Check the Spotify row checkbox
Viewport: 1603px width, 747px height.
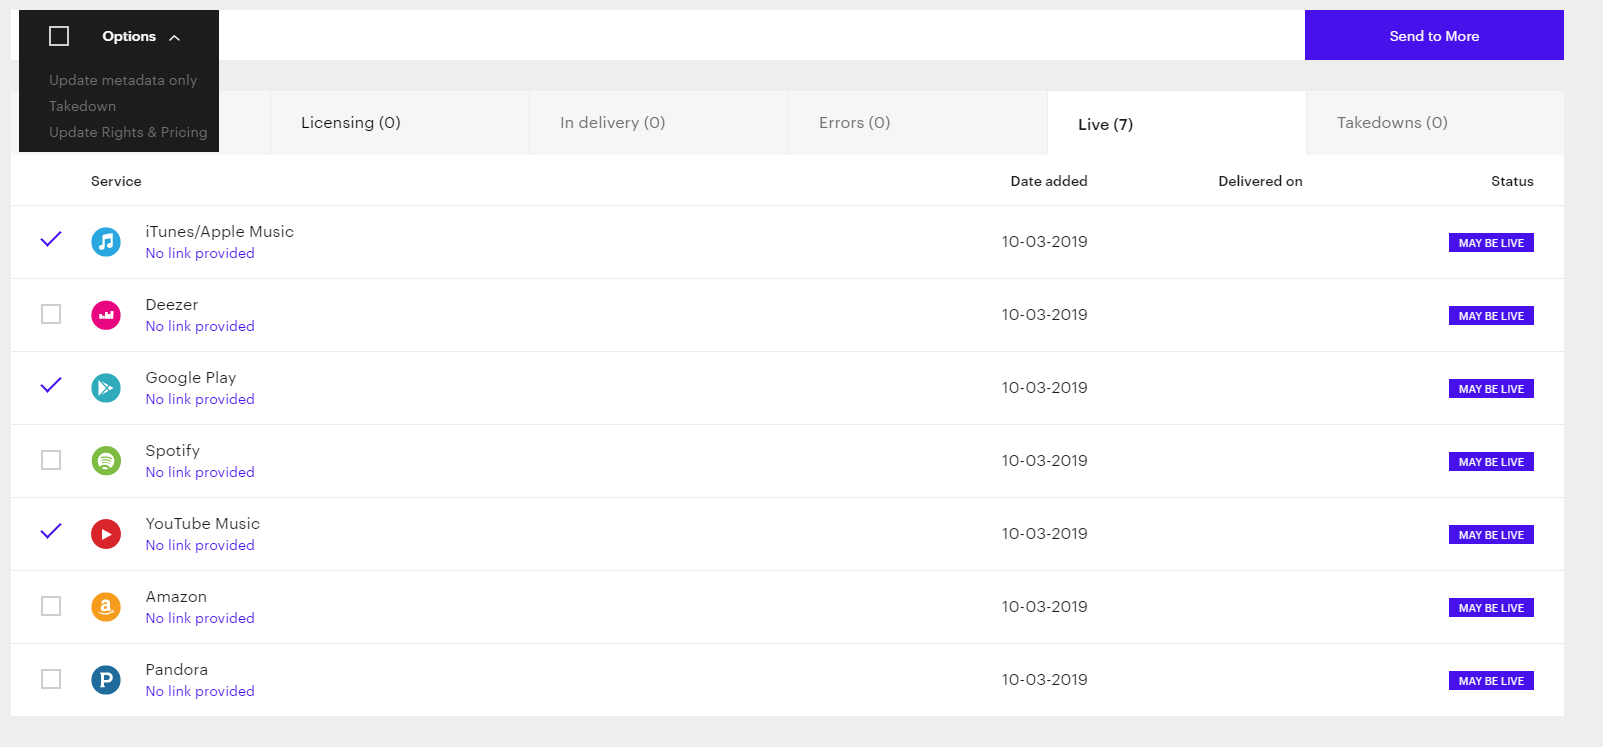(x=51, y=460)
